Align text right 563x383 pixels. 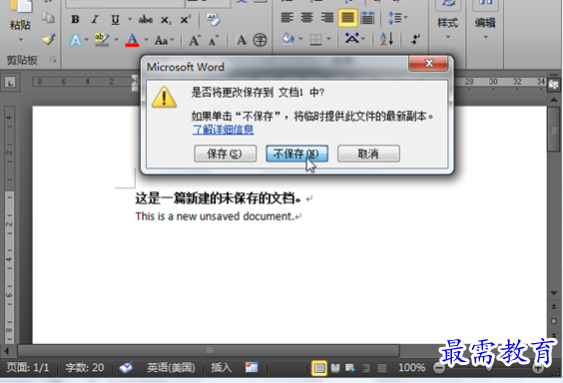coord(327,17)
